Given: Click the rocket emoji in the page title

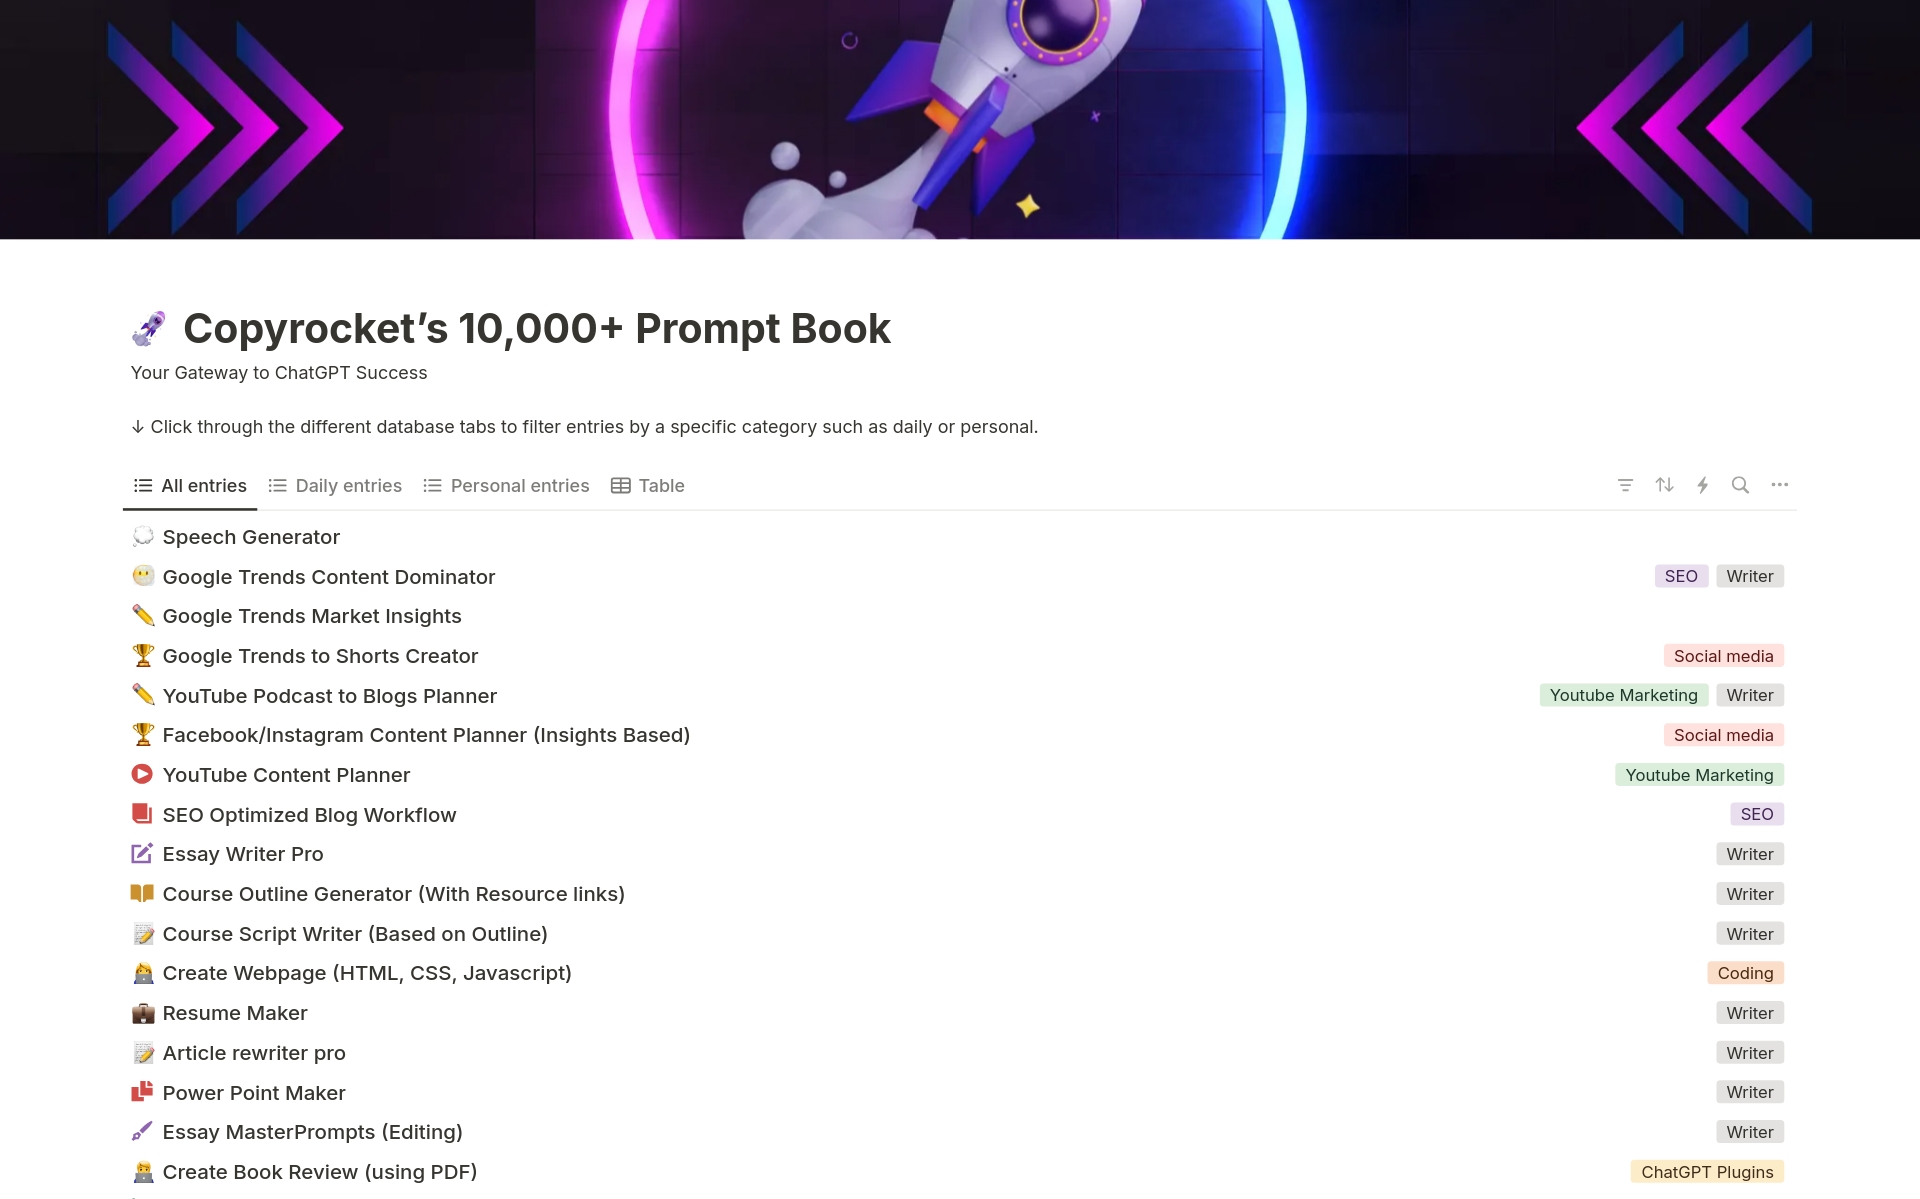Looking at the screenshot, I should coord(148,327).
